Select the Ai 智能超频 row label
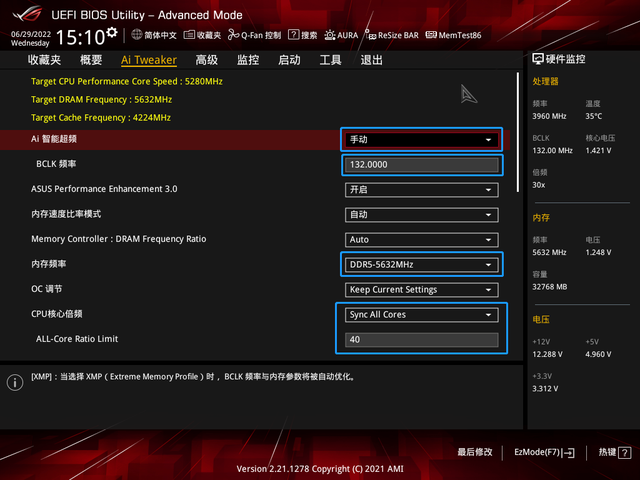Viewport: 640px width, 480px height. pyautogui.click(x=54, y=139)
